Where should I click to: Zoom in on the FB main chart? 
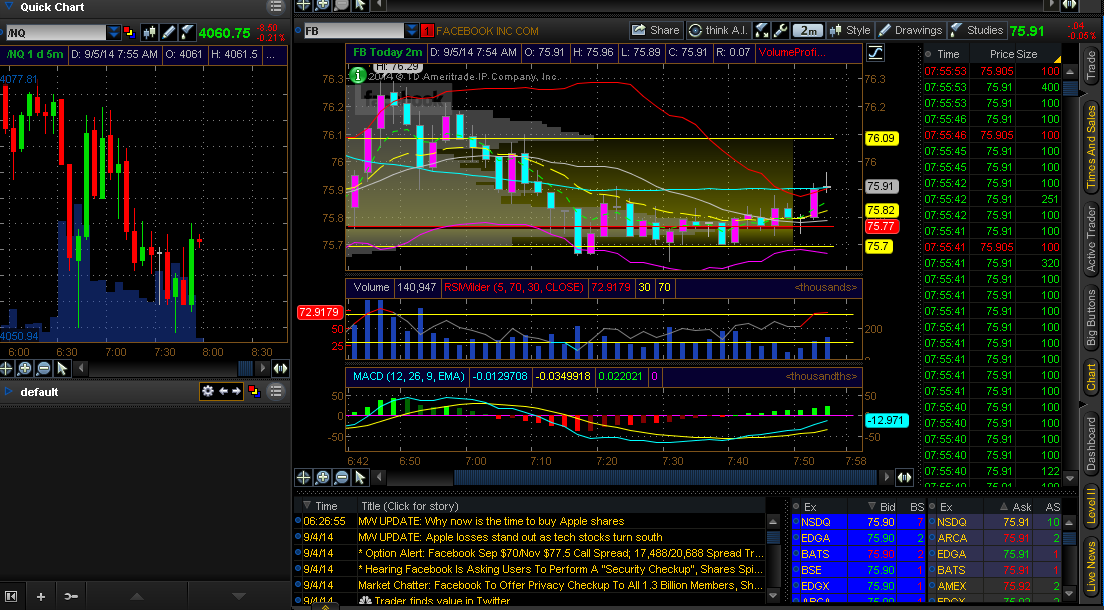tap(322, 477)
